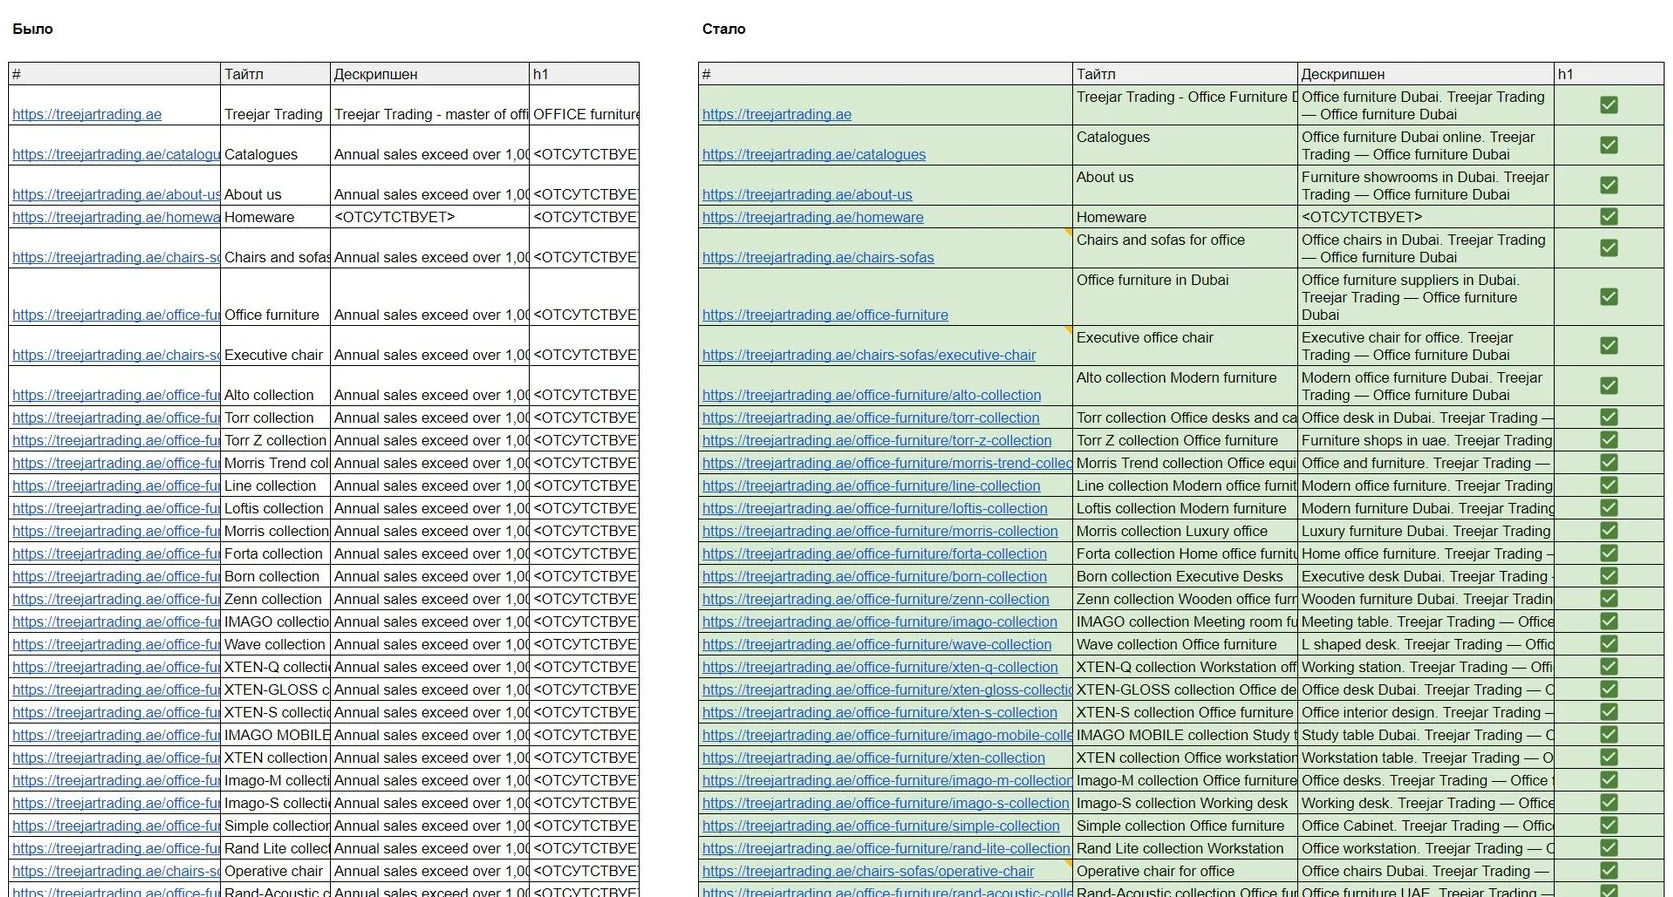Select 'Operative chair' title in Было table
Image resolution: width=1673 pixels, height=897 pixels.
coord(275,871)
